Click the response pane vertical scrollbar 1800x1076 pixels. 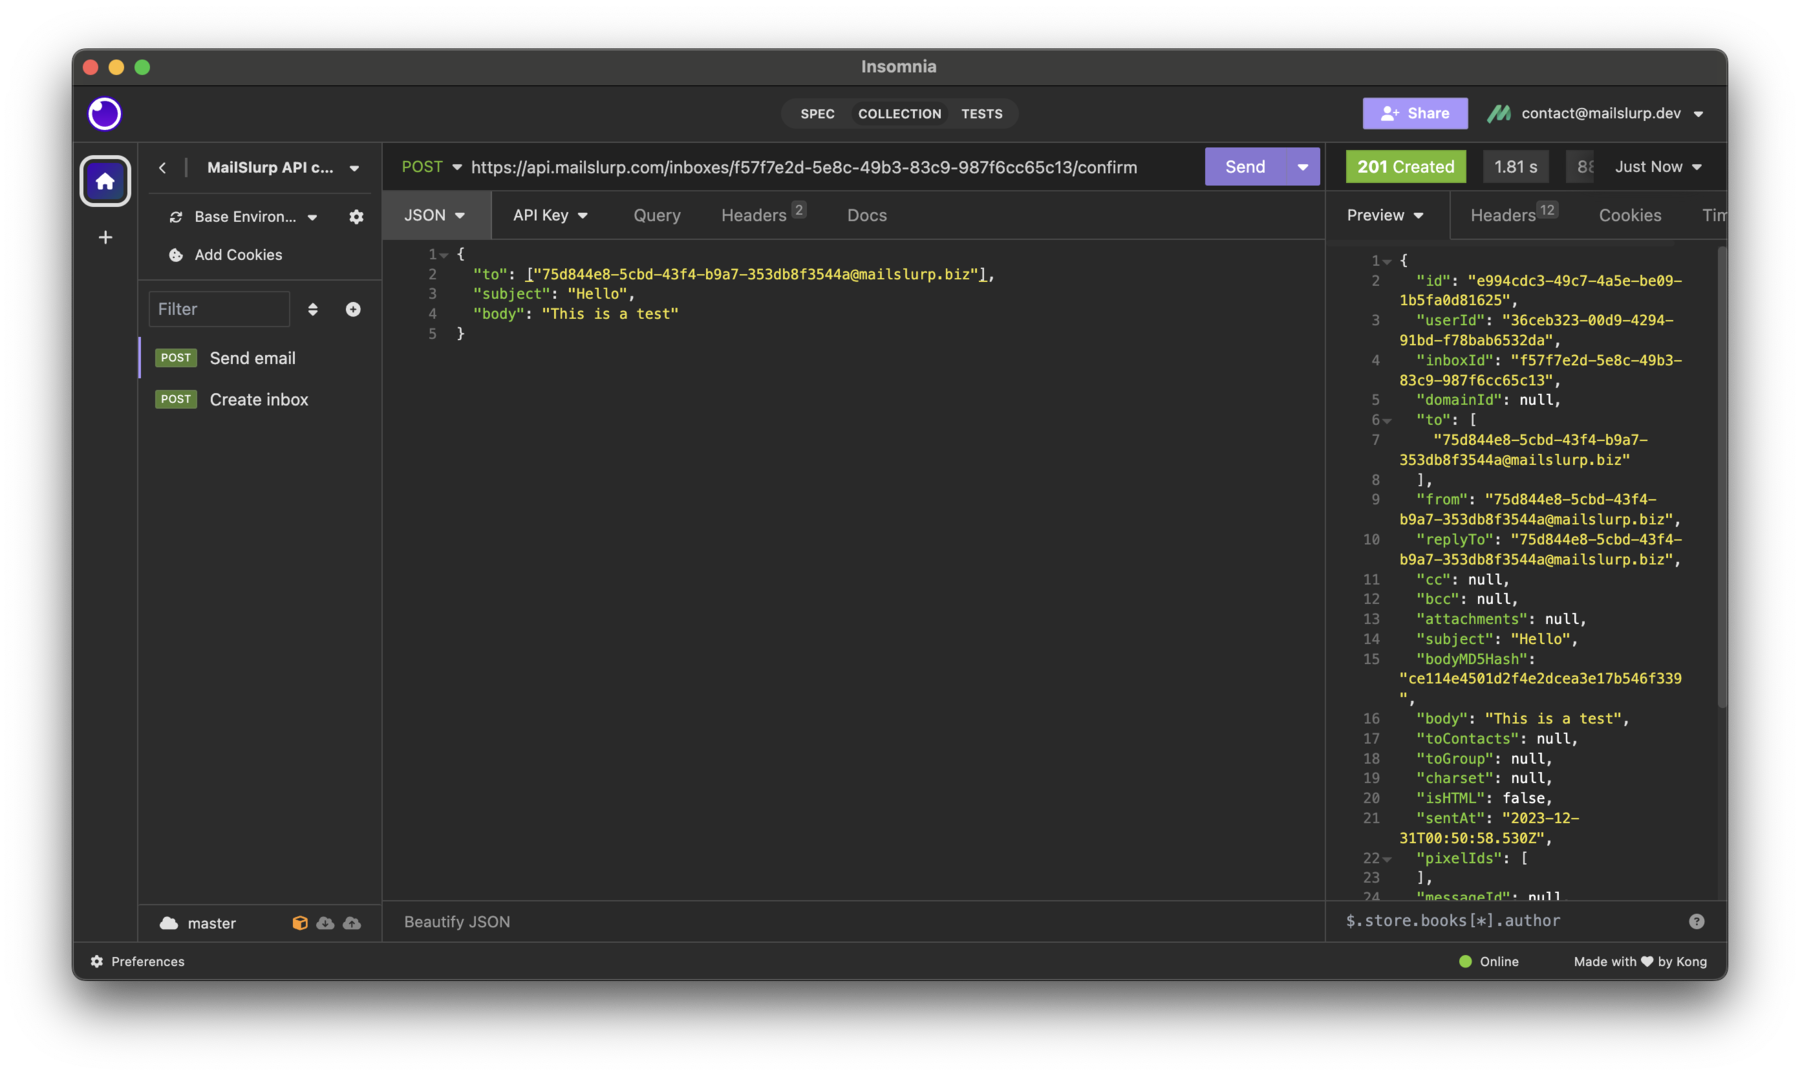coord(1722,478)
